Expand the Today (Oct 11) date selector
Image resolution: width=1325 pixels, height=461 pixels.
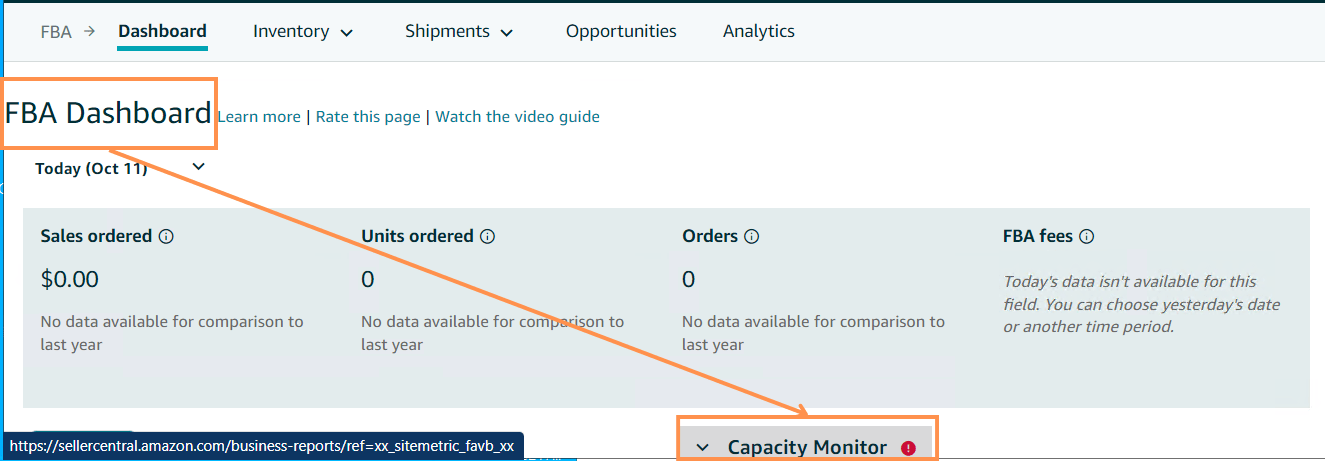[198, 166]
